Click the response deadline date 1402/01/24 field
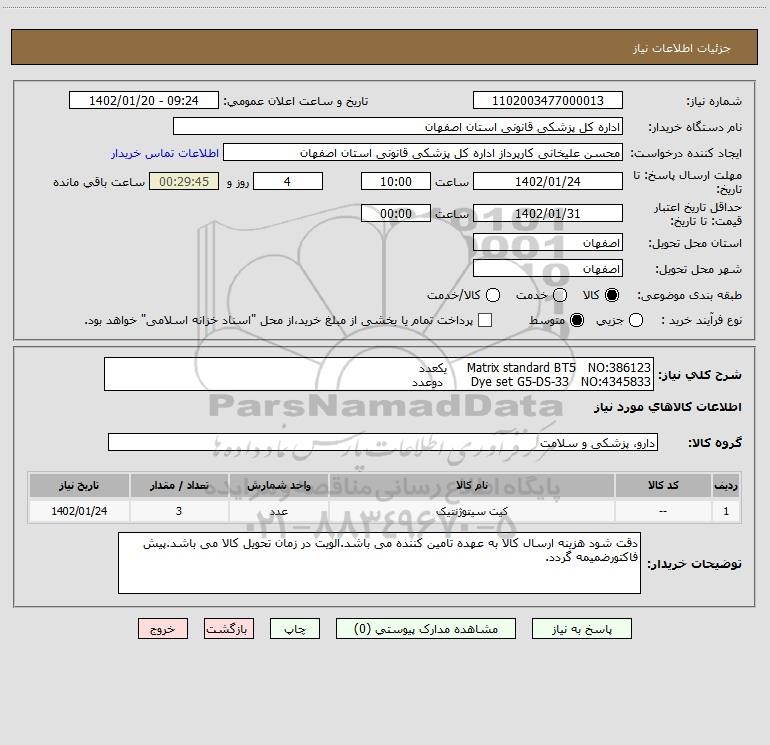 tap(548, 181)
